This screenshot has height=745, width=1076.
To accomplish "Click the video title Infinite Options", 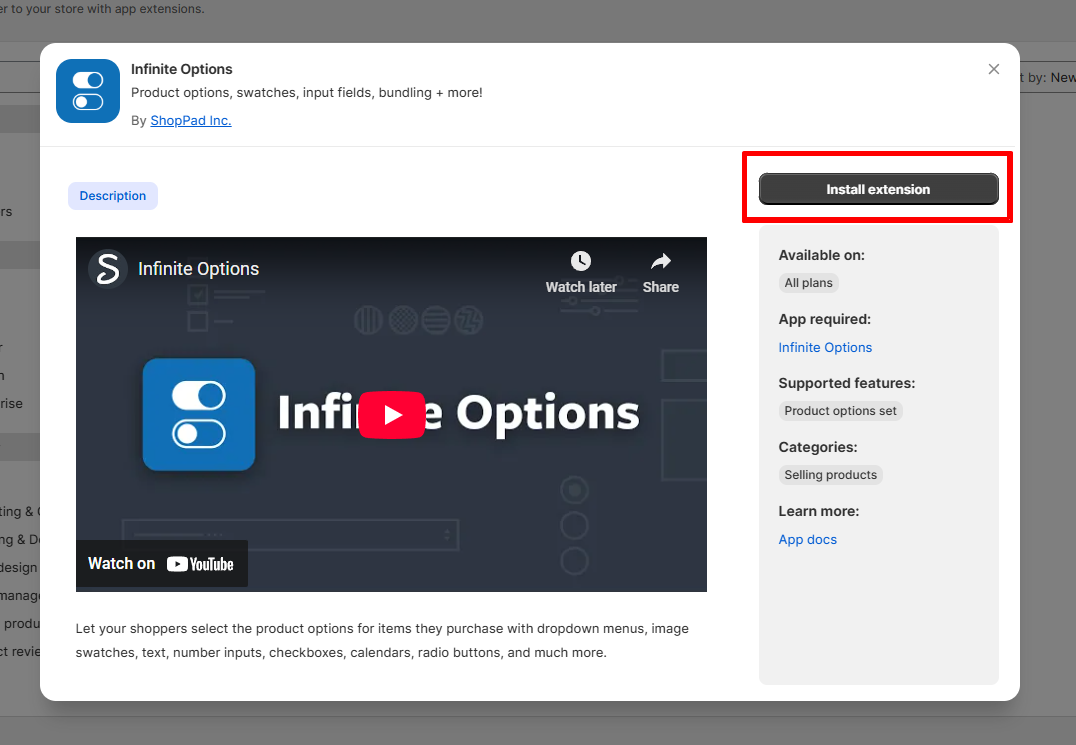I will pos(198,268).
